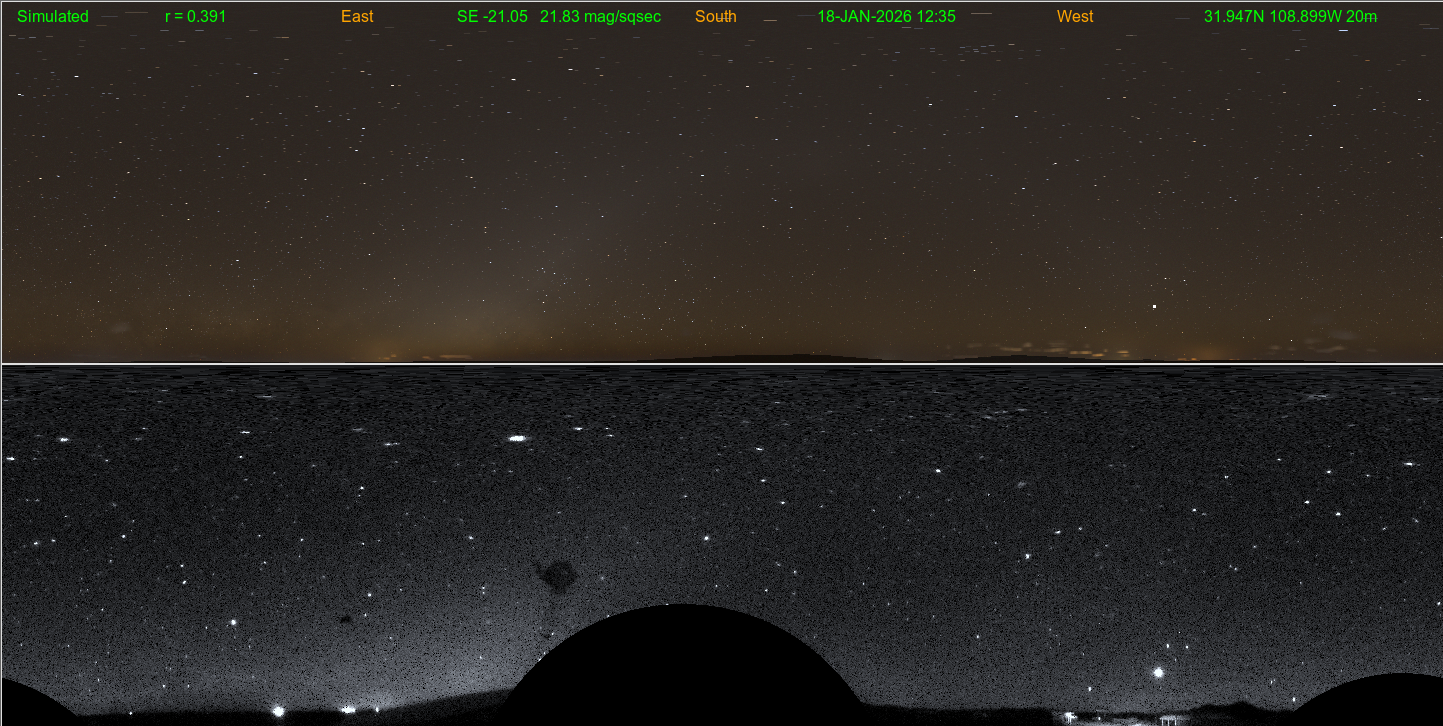The width and height of the screenshot is (1443, 726).
Task: Click the bright elongated star near camera panel top
Action: coord(517,438)
